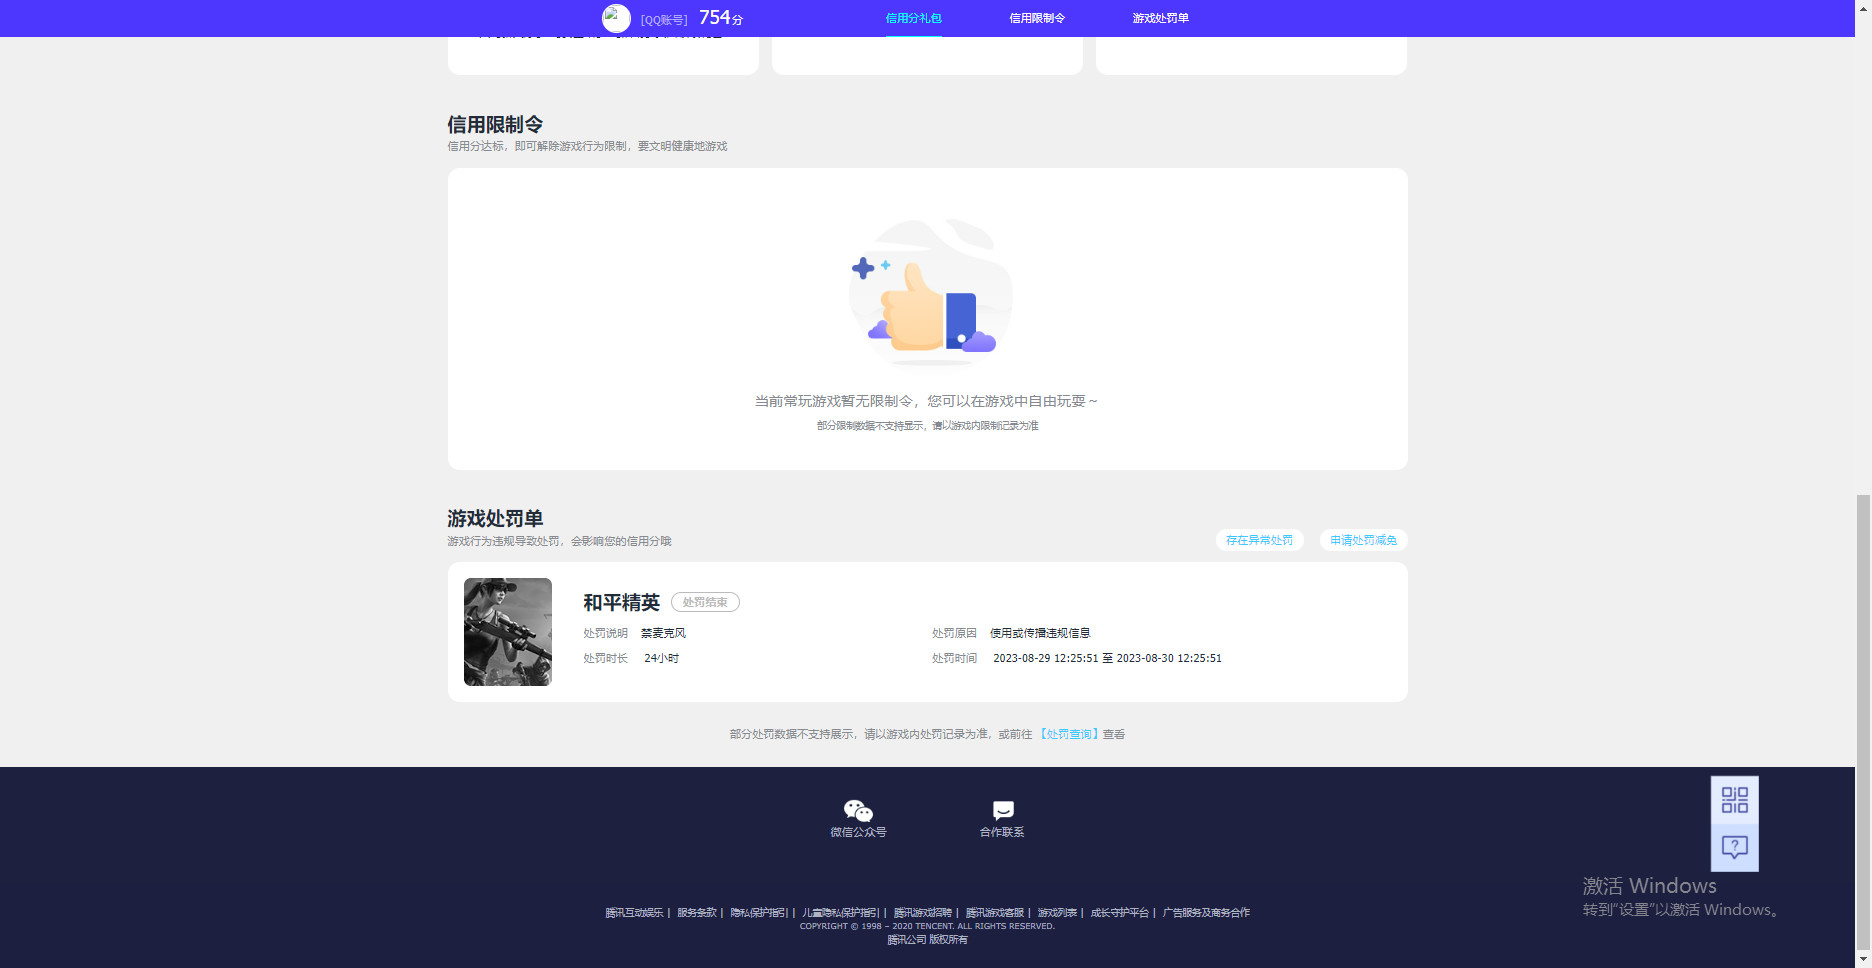The height and width of the screenshot is (968, 1872).
Task: Open the 和平精英 game thumbnail
Action: (x=508, y=632)
